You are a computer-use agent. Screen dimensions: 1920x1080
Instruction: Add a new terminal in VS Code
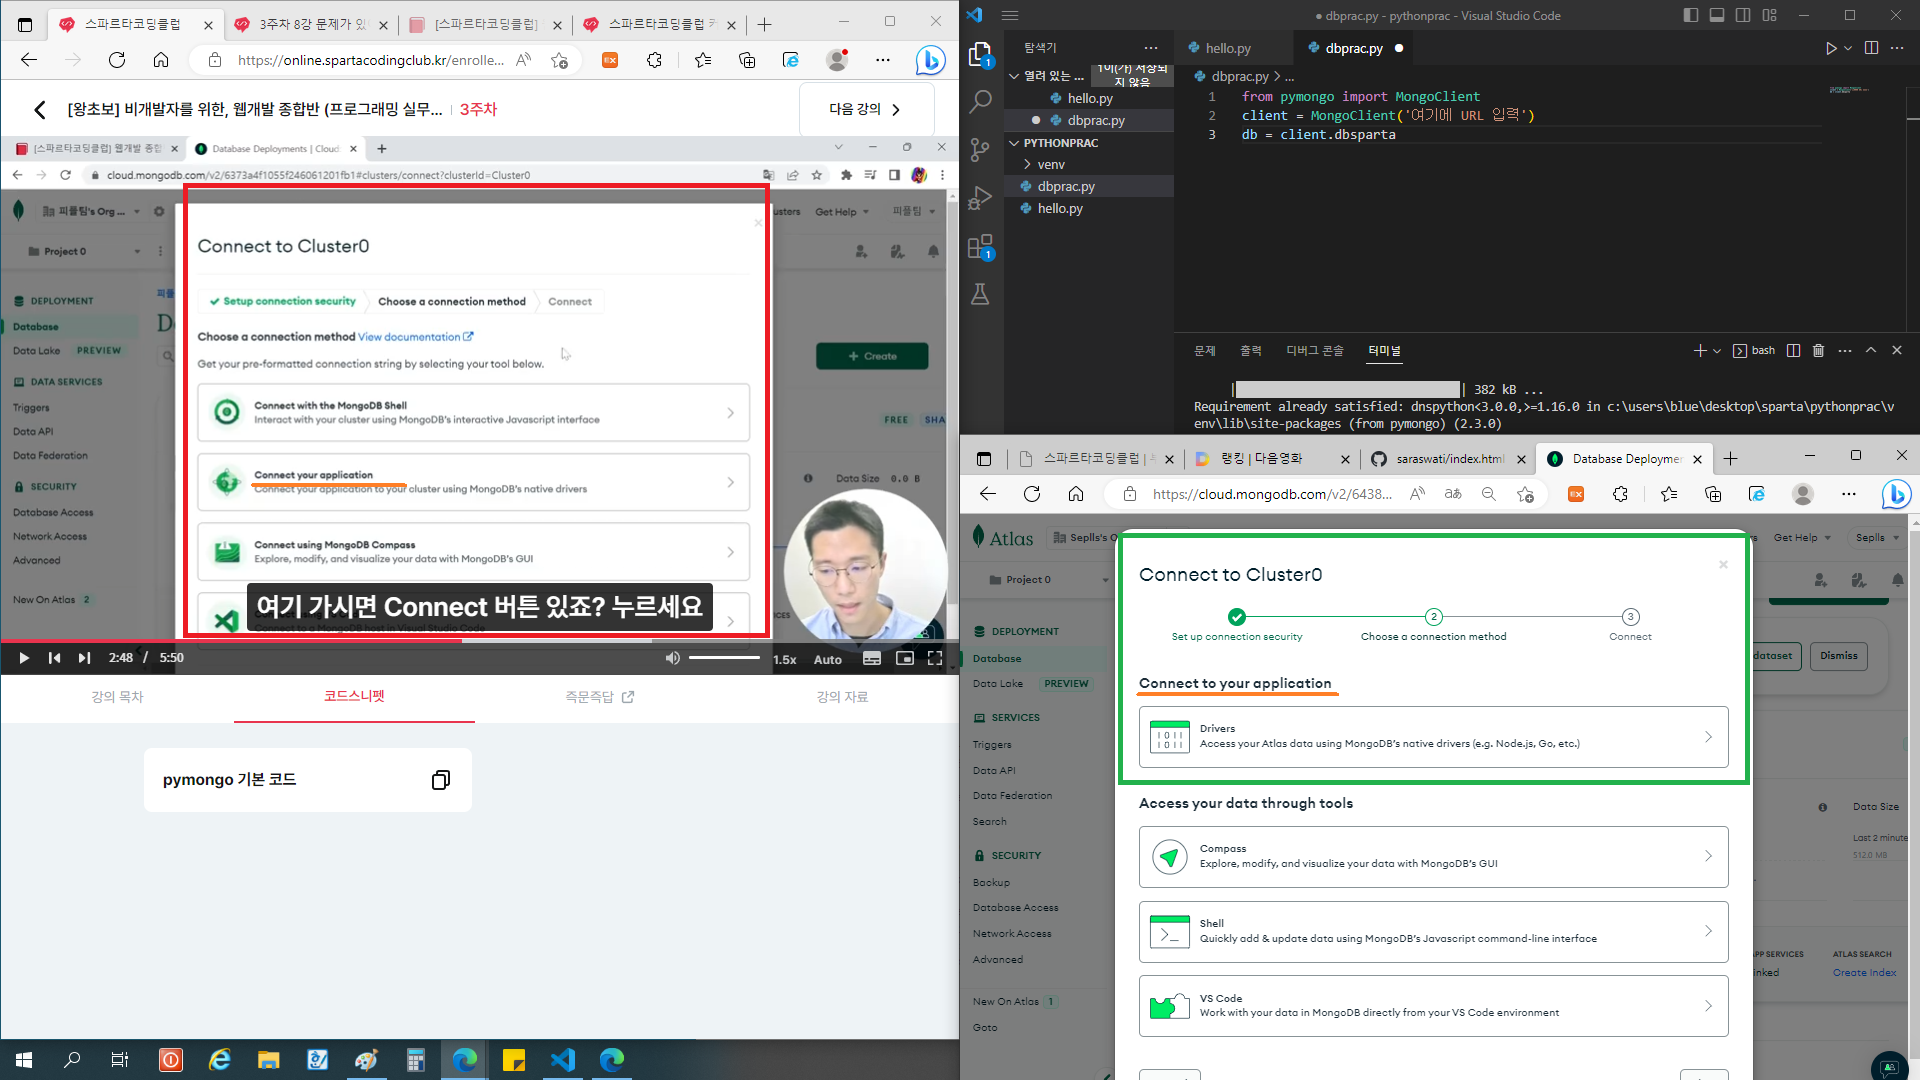click(1699, 351)
